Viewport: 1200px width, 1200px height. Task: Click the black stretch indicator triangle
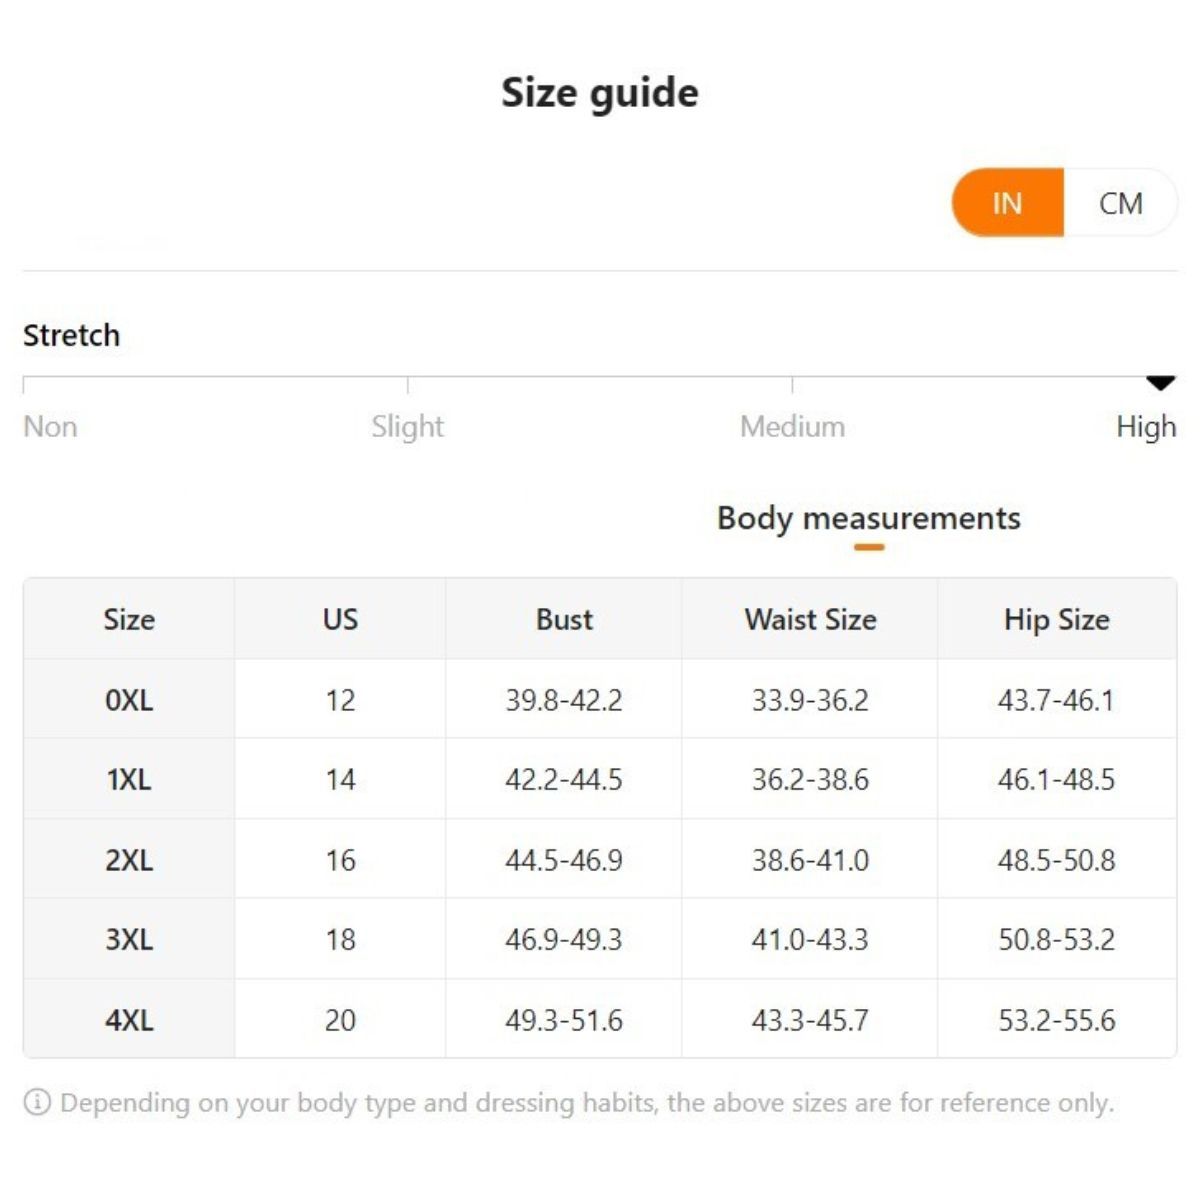1160,383
